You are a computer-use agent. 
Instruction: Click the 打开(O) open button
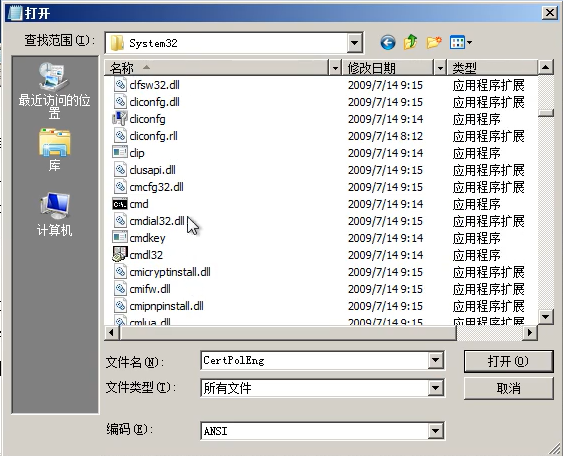[508, 361]
